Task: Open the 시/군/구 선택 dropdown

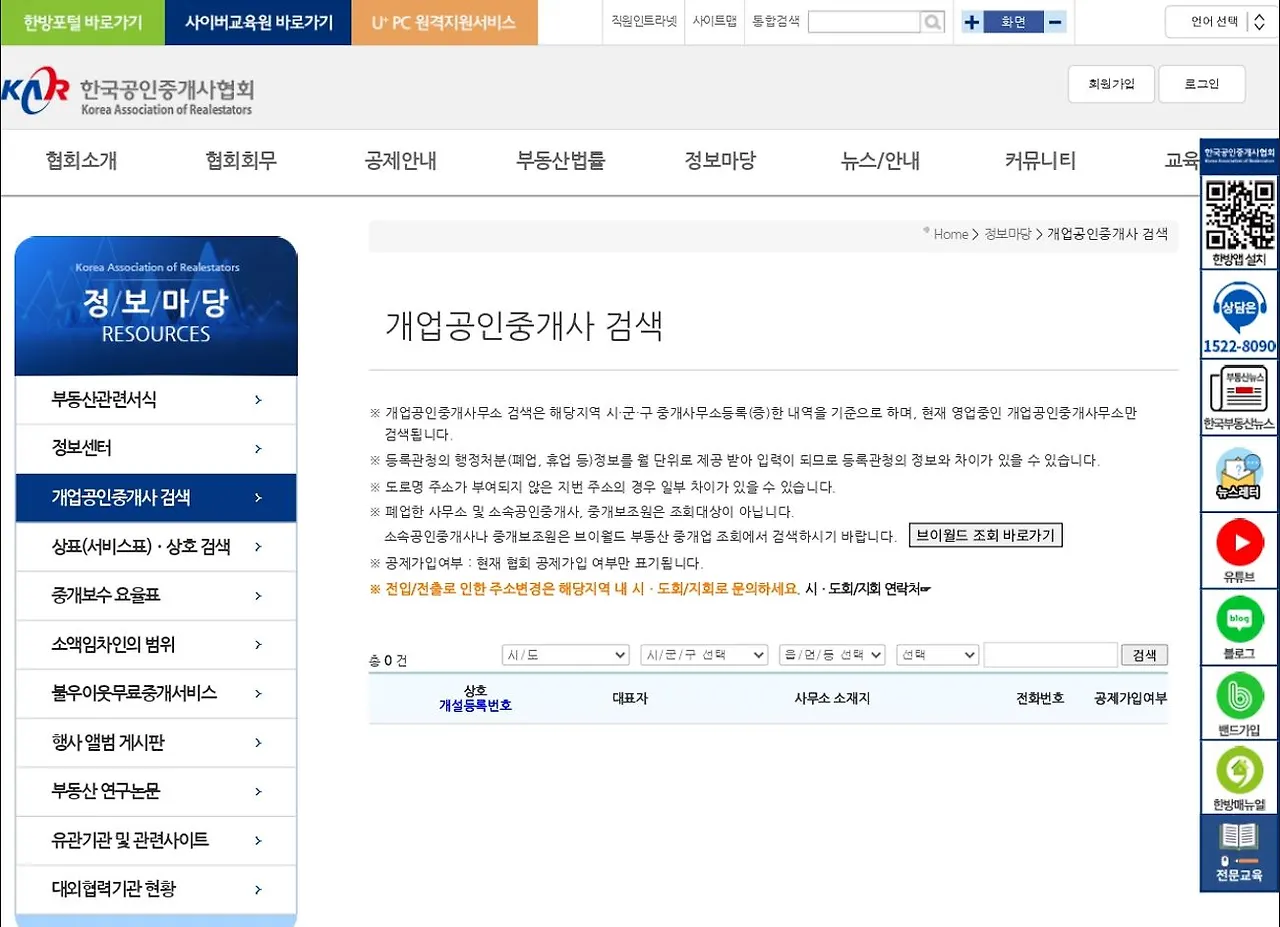Action: tap(704, 654)
